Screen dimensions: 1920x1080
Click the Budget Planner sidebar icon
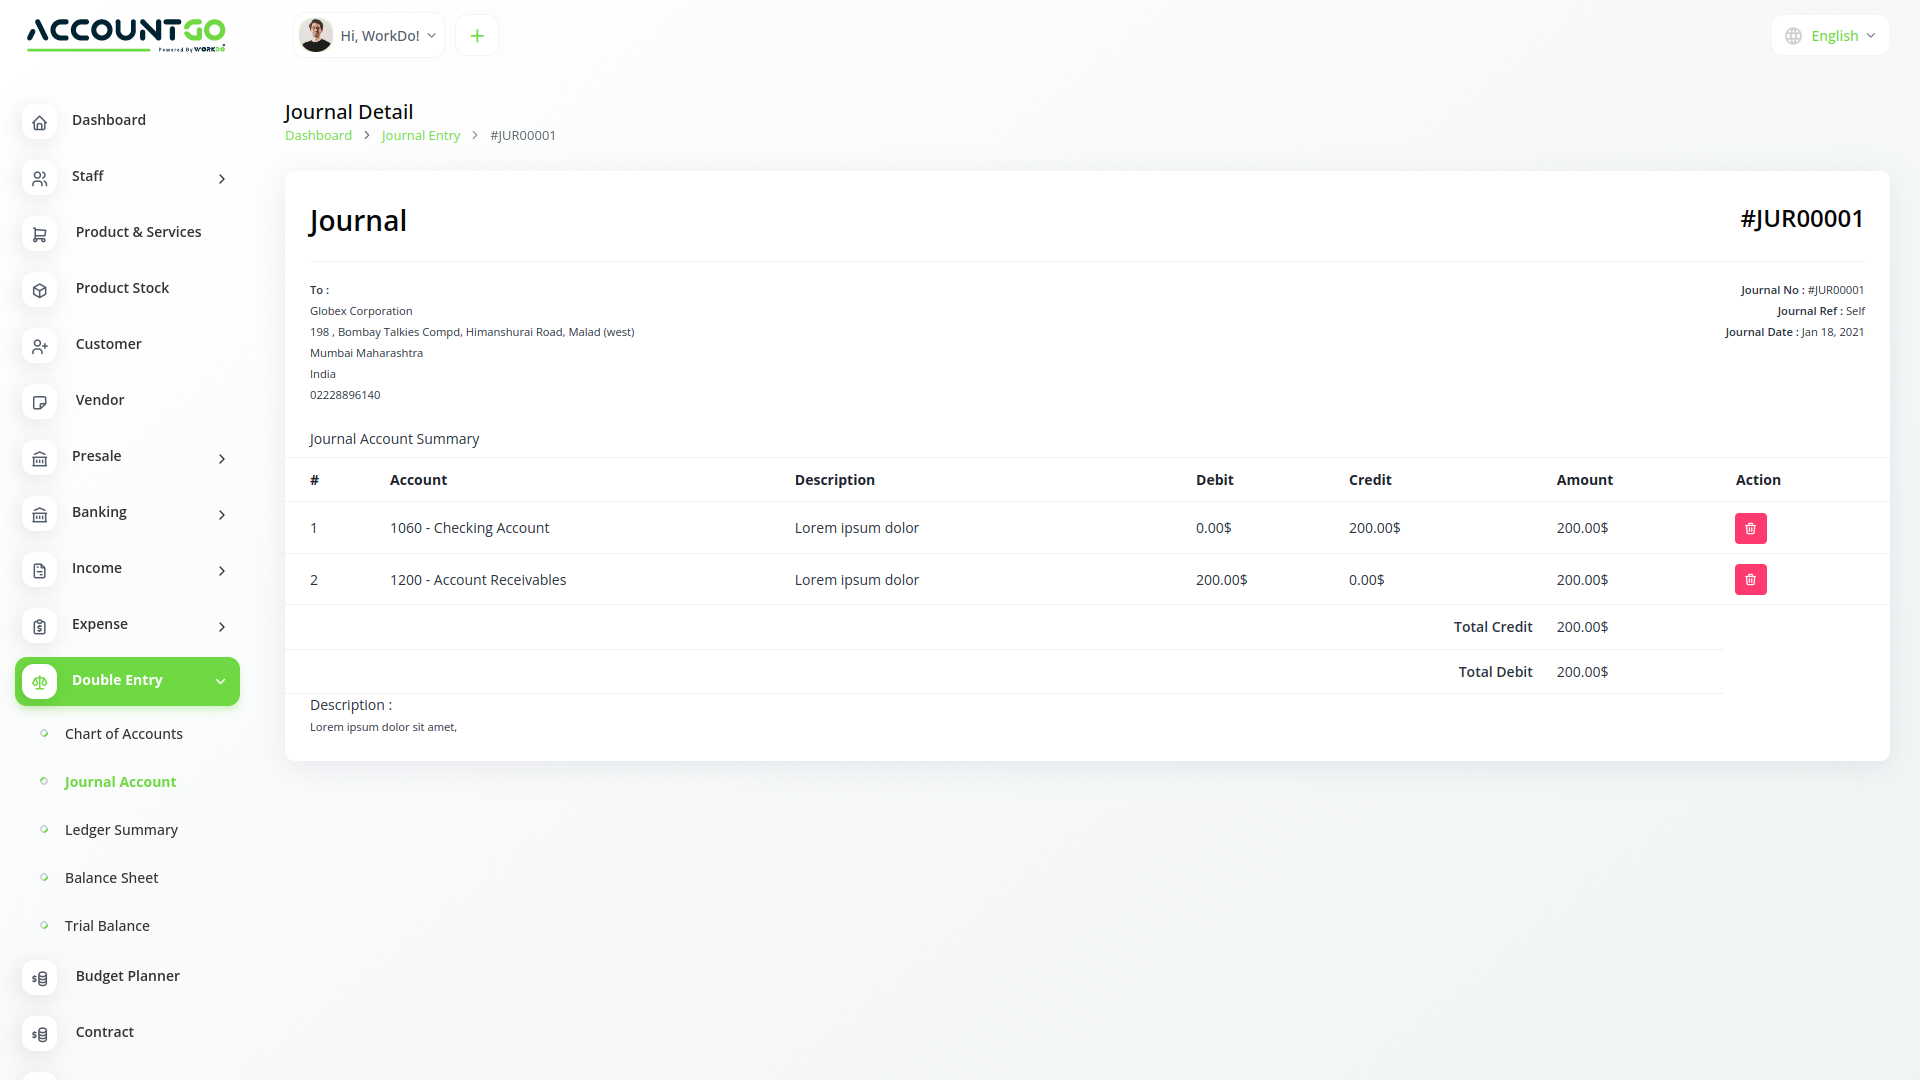pyautogui.click(x=39, y=978)
